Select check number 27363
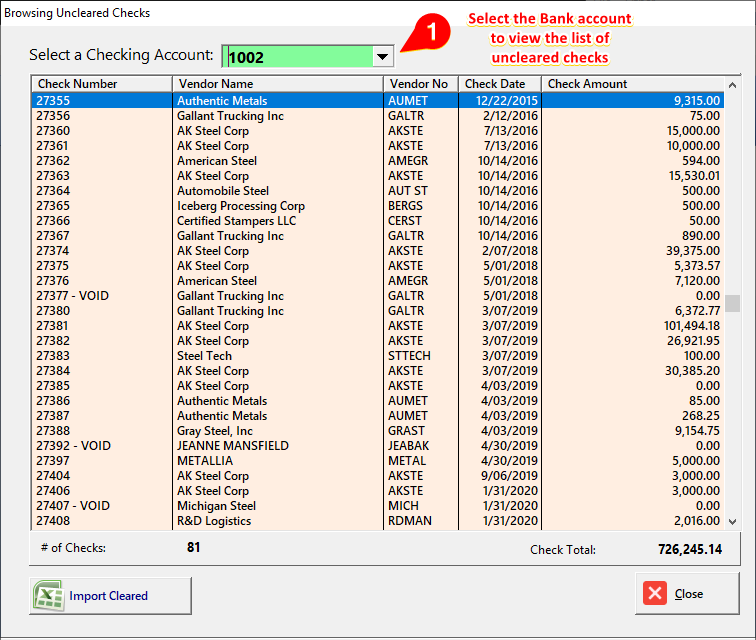The image size is (756, 640). [x=53, y=176]
